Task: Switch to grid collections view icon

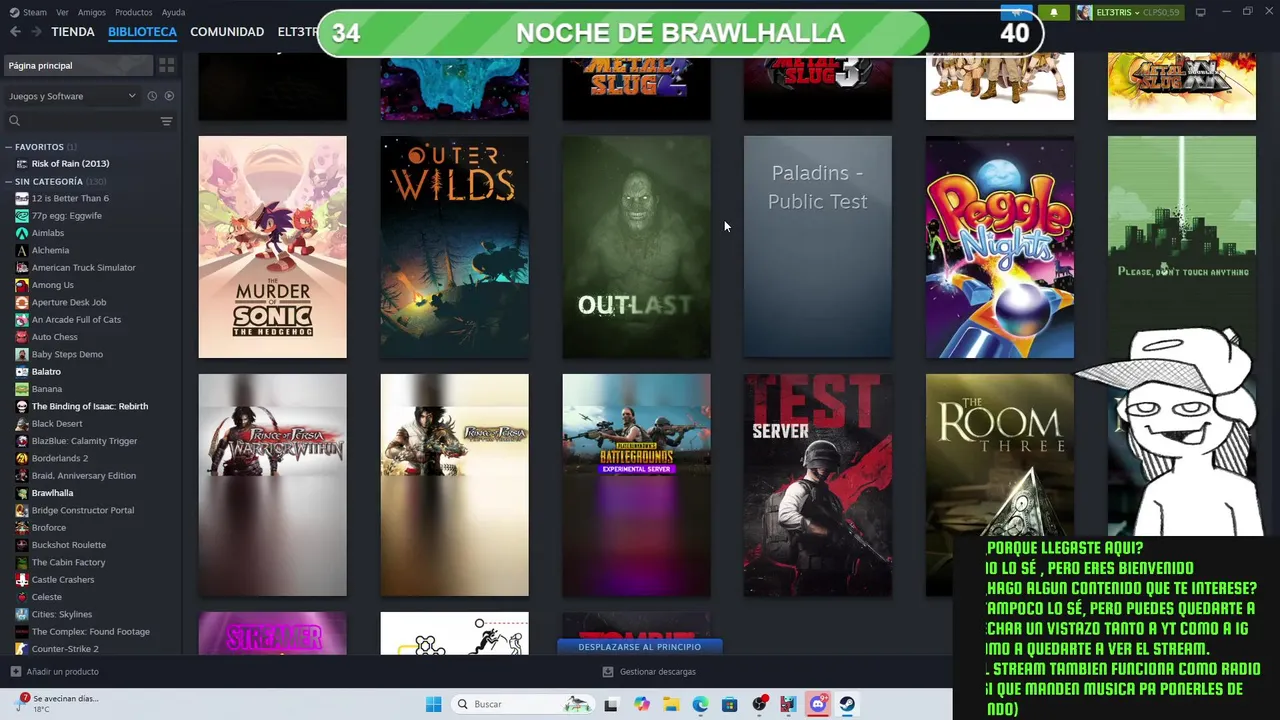Action: coord(167,65)
